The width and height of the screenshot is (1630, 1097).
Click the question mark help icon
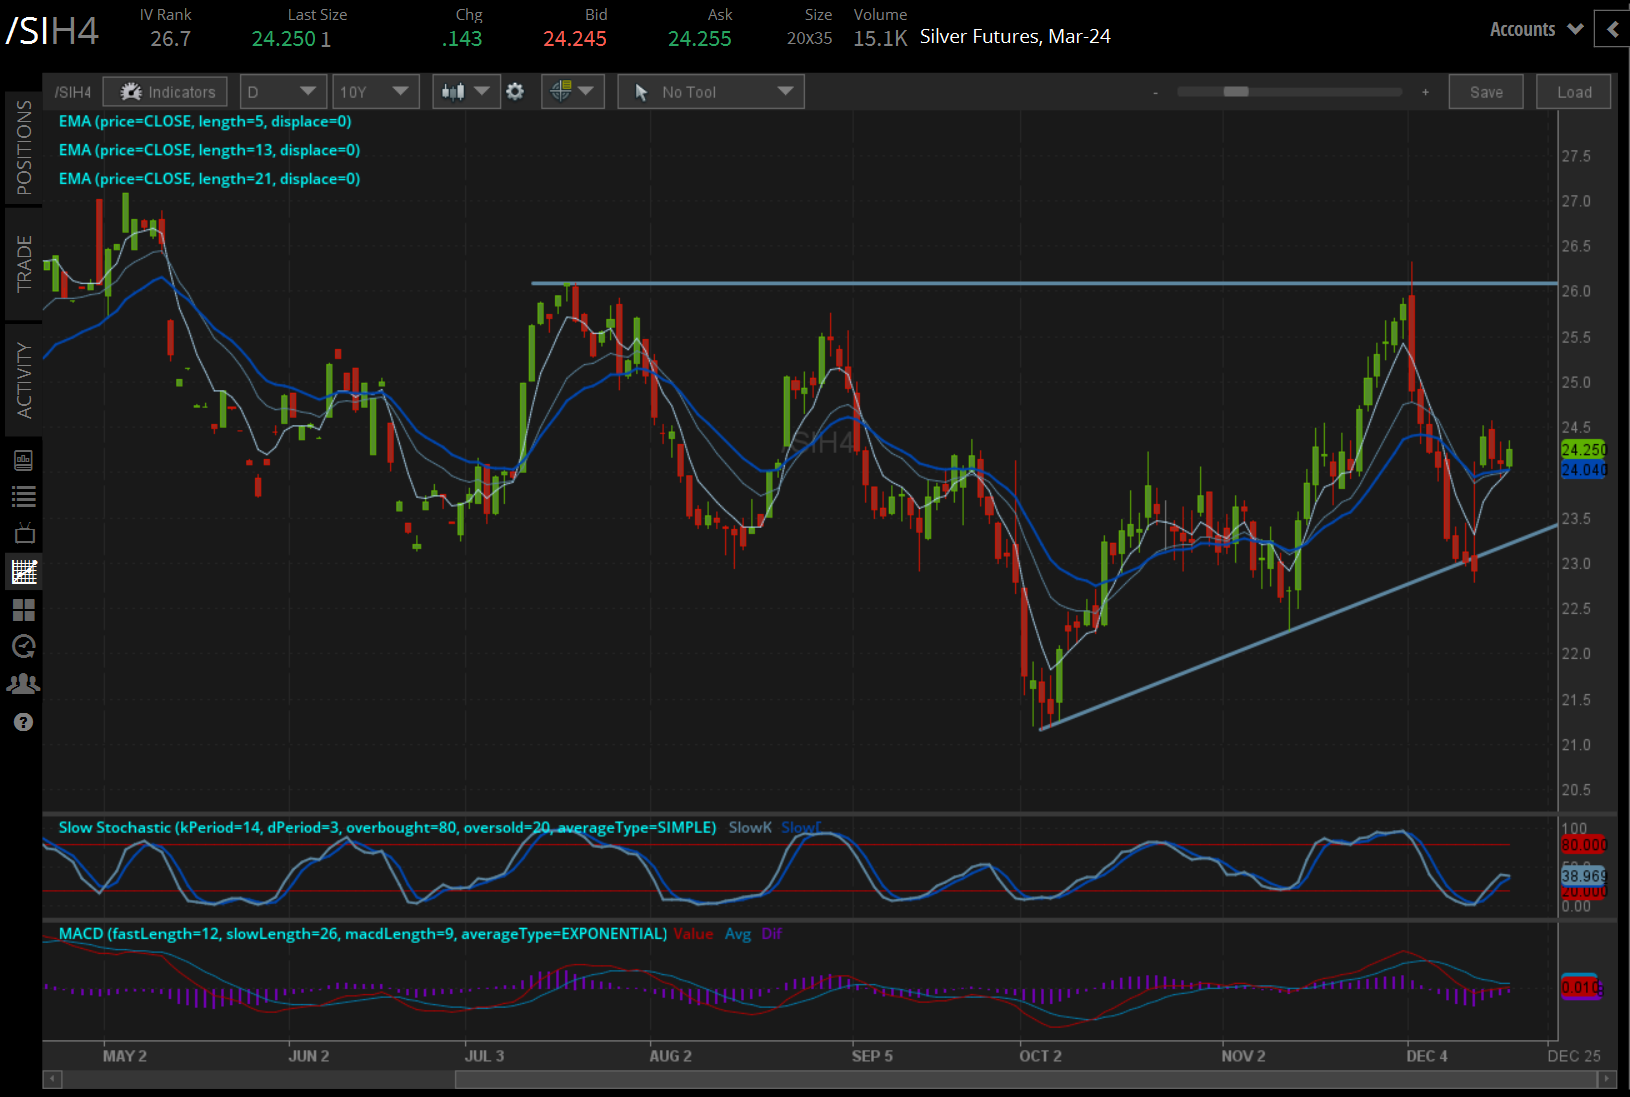pos(24,722)
